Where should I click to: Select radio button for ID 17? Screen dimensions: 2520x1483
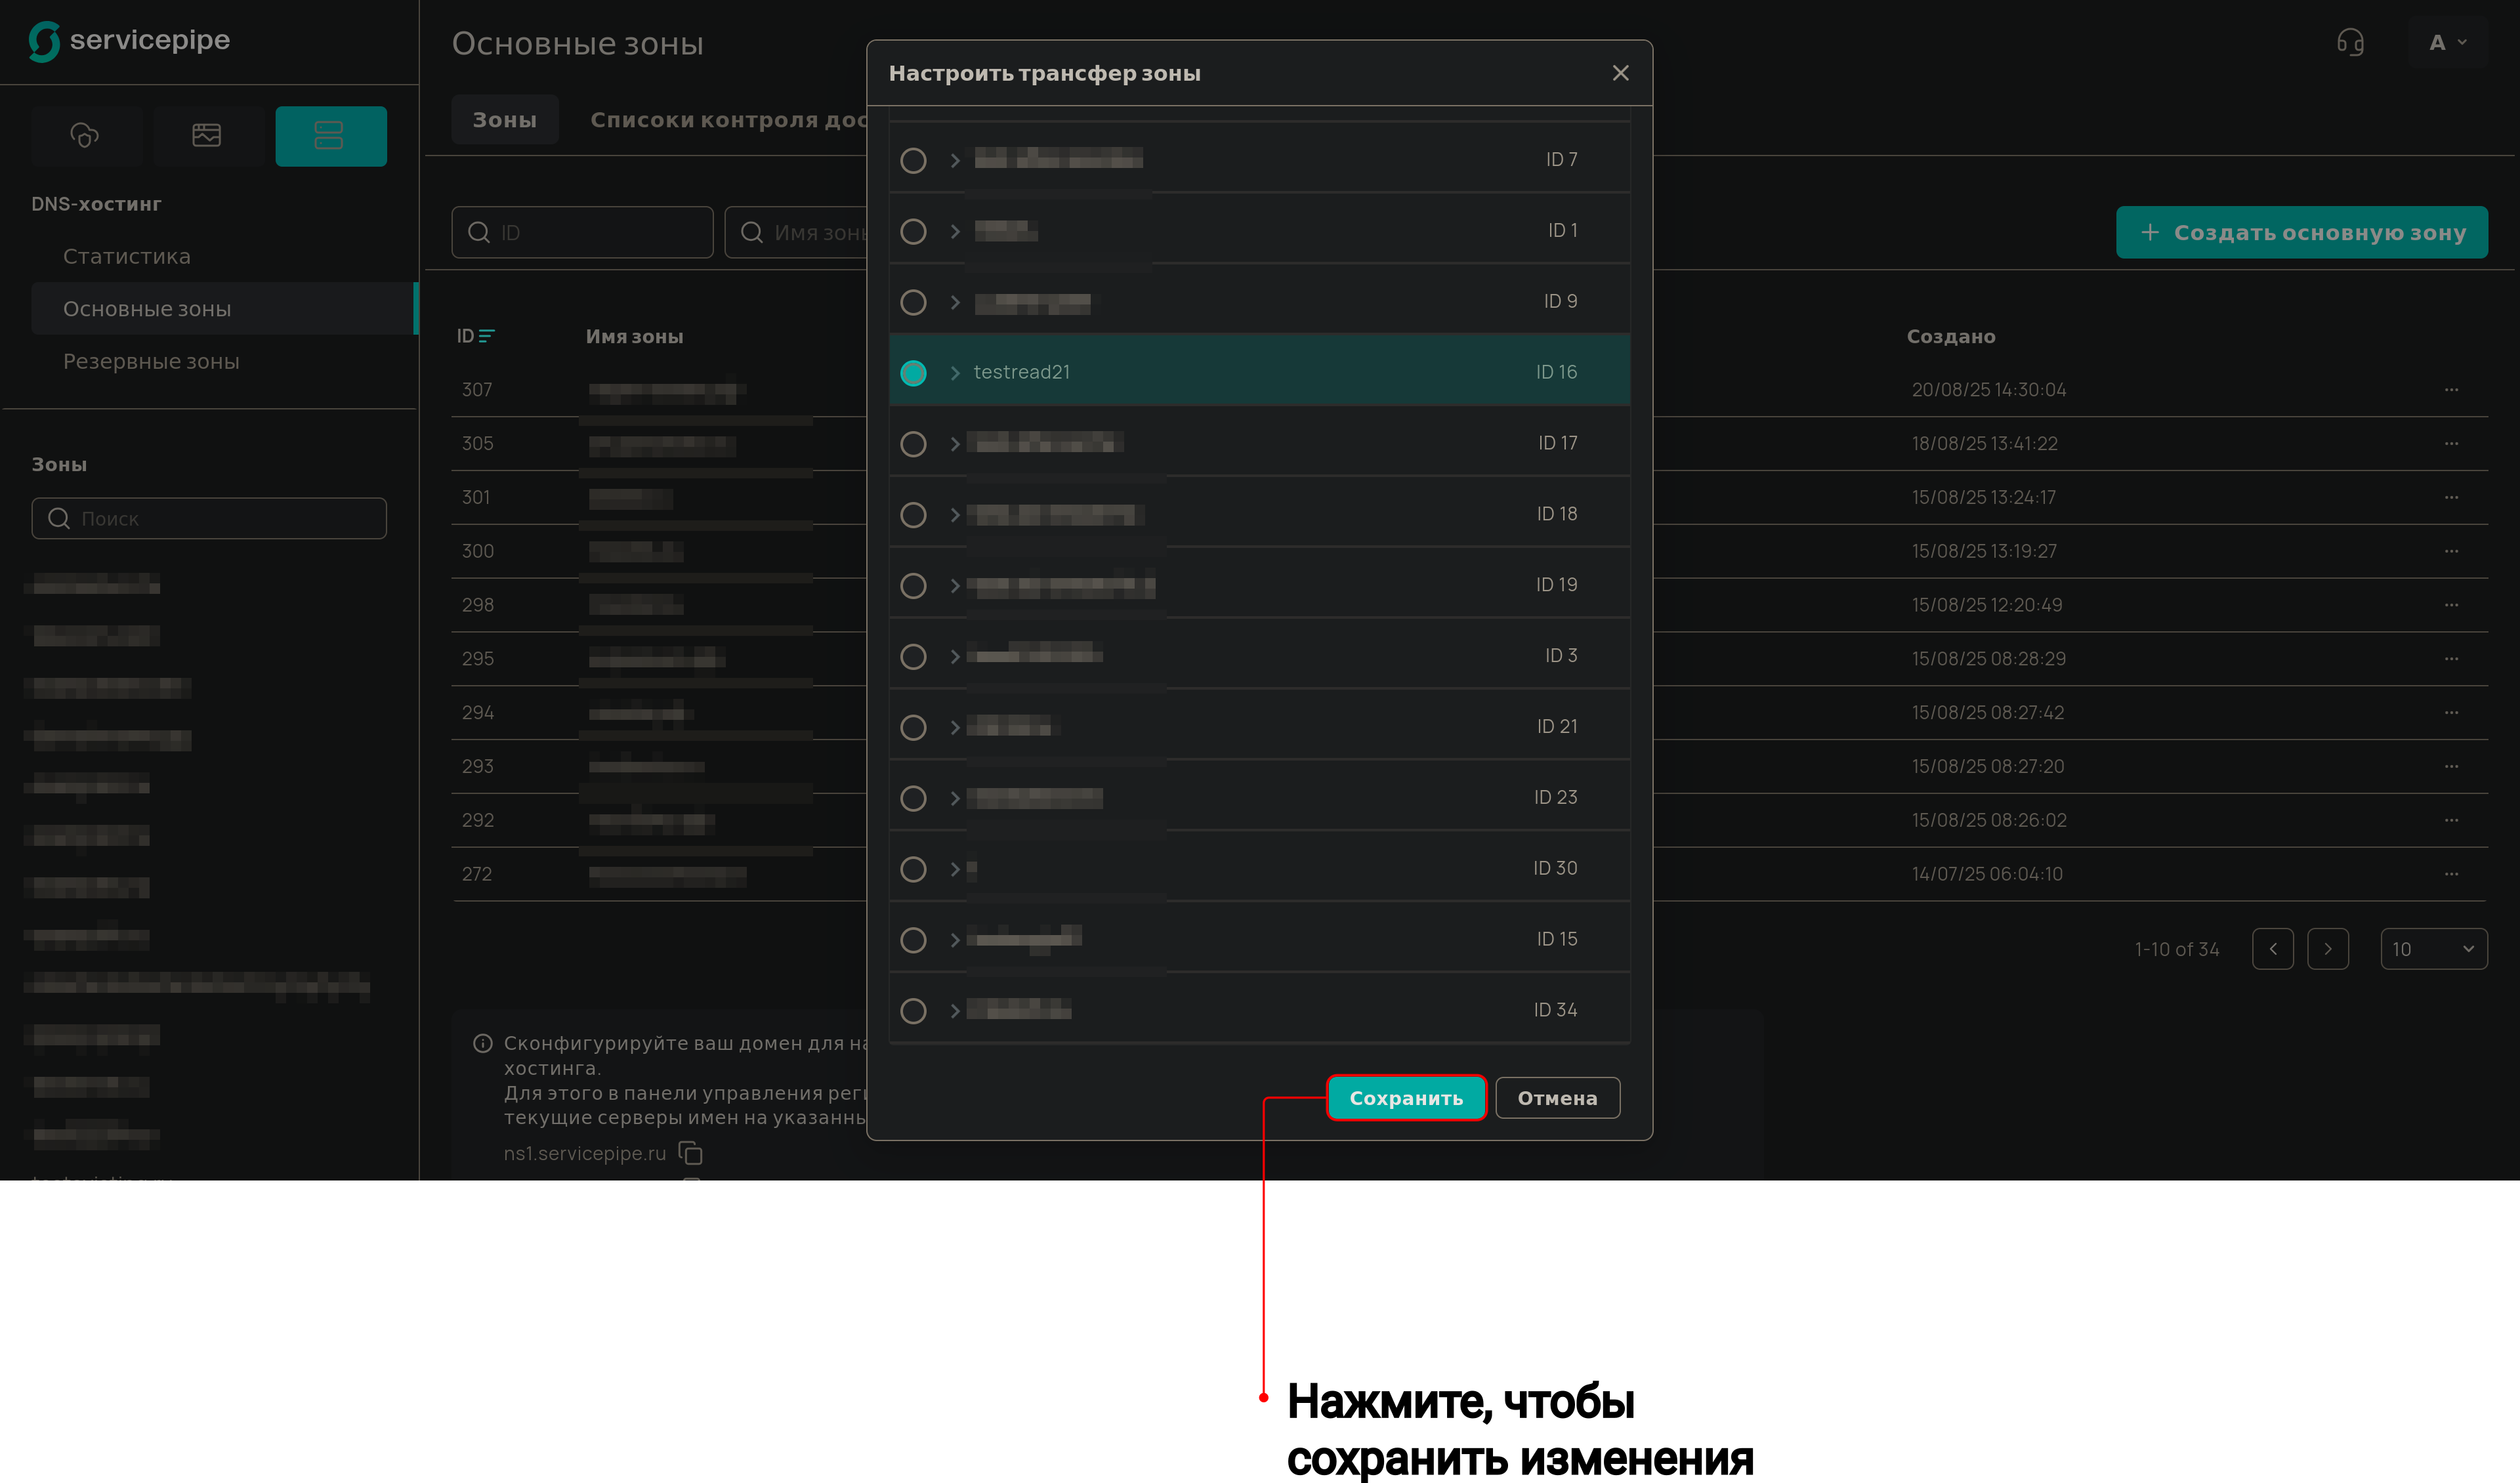pyautogui.click(x=913, y=444)
